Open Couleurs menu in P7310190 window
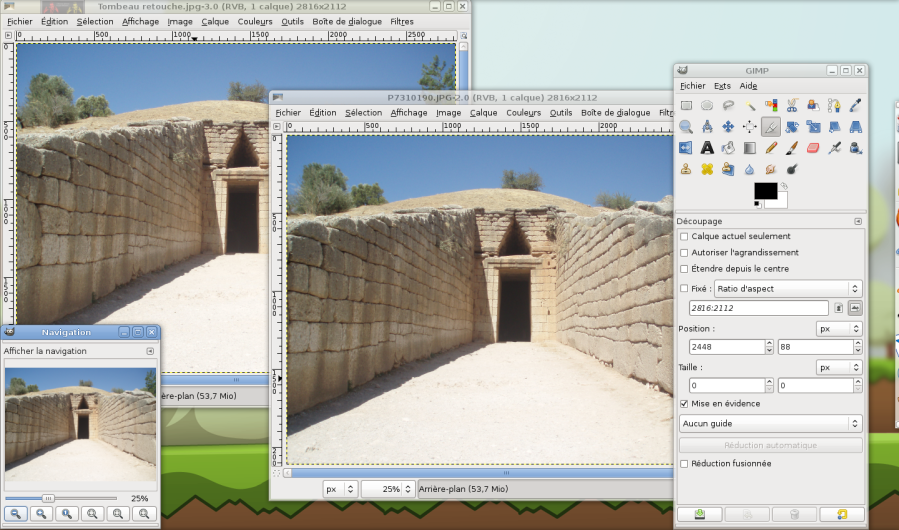The image size is (899, 530). click(523, 113)
